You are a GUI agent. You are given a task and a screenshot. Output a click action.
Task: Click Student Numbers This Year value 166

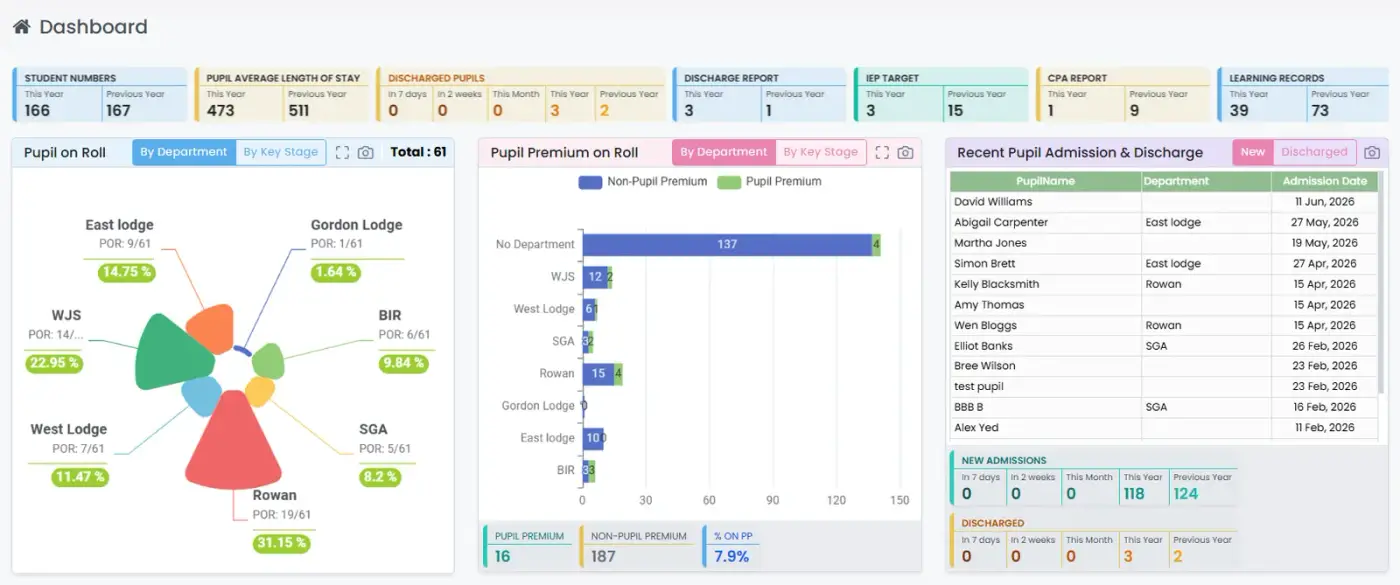click(x=38, y=111)
